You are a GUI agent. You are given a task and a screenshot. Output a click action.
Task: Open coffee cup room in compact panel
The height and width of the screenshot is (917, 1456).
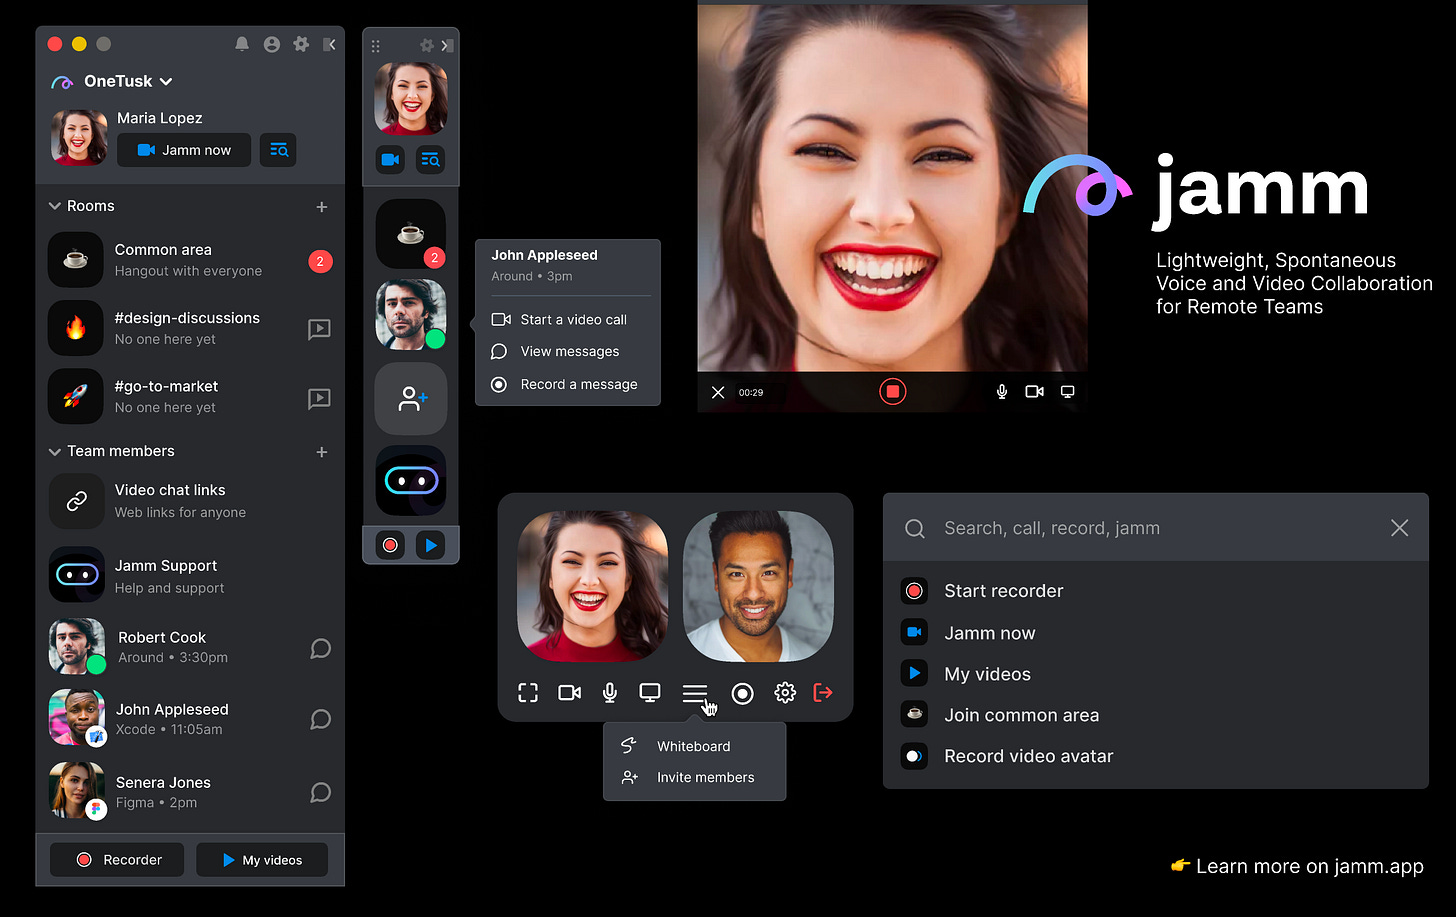(411, 234)
